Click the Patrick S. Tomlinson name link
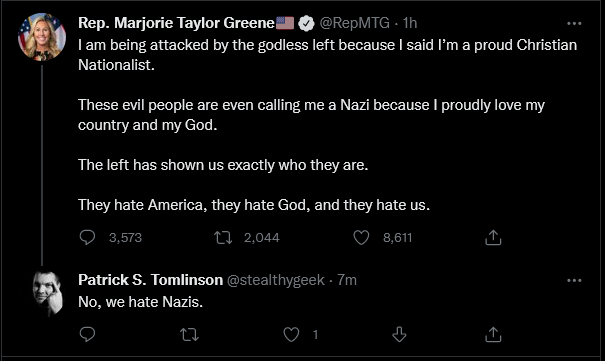The image size is (605, 361). coord(150,280)
